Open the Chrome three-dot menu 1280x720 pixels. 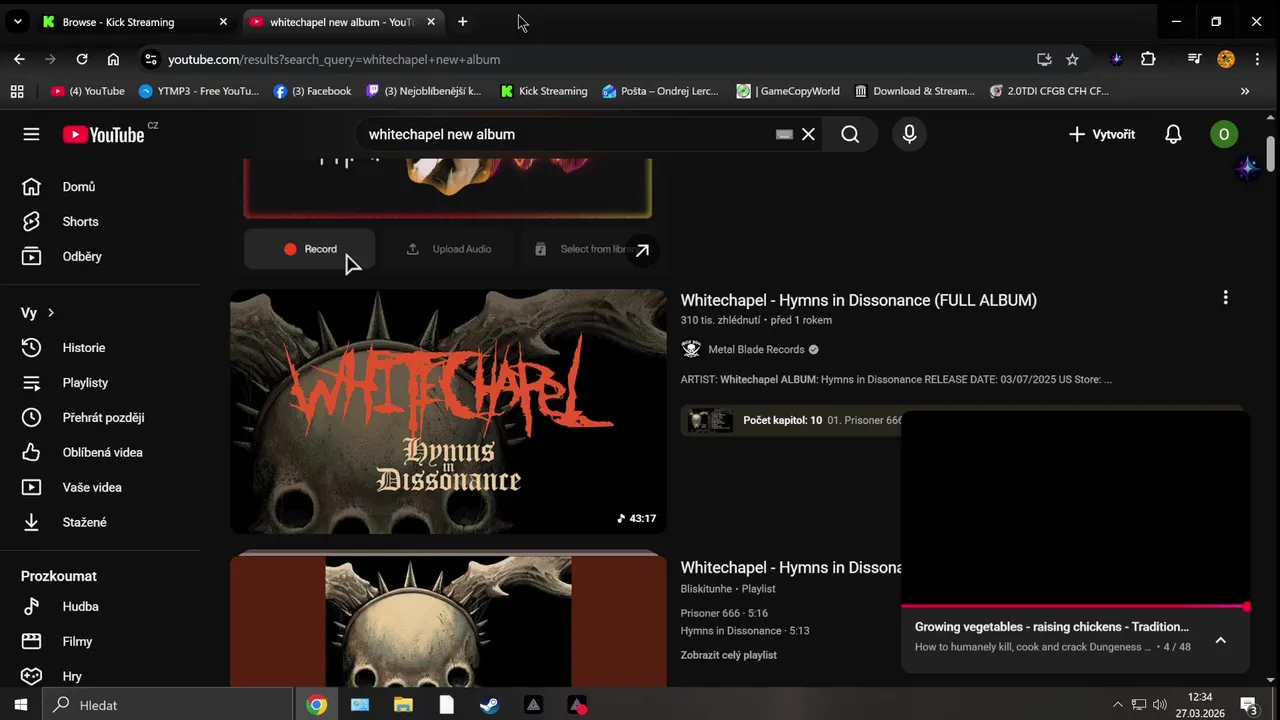1257,59
